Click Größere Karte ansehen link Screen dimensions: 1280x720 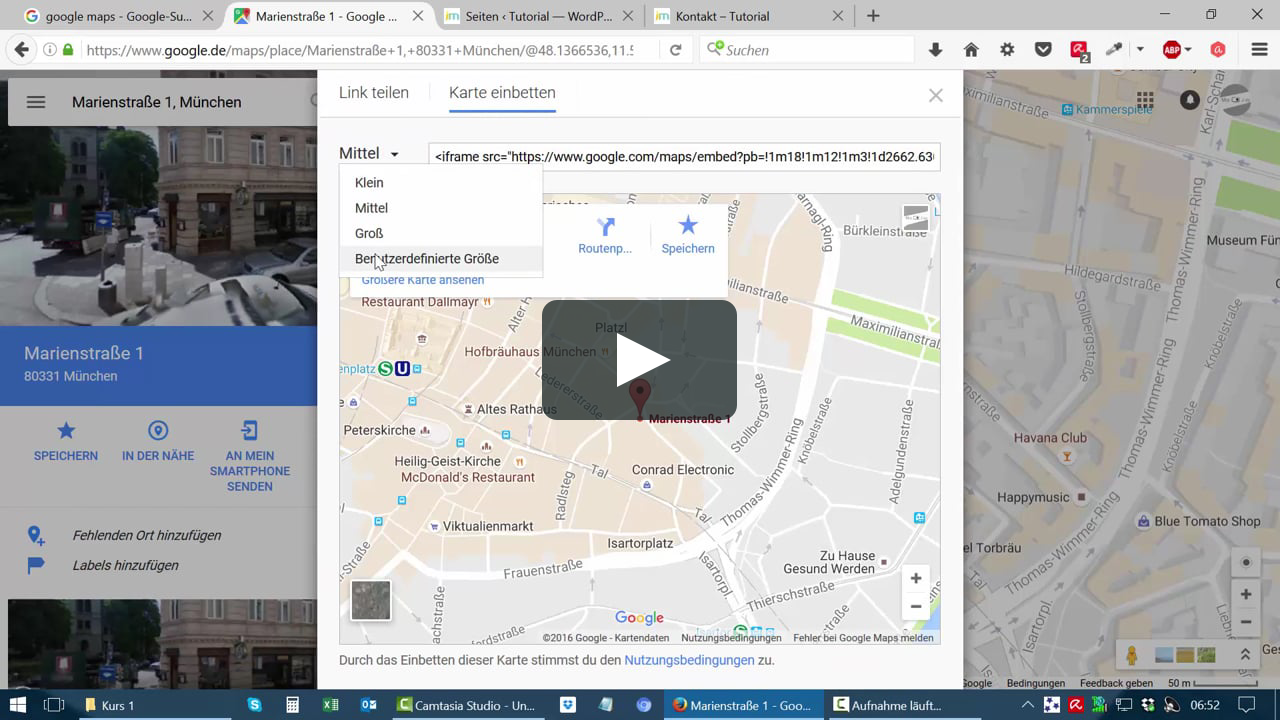point(423,280)
